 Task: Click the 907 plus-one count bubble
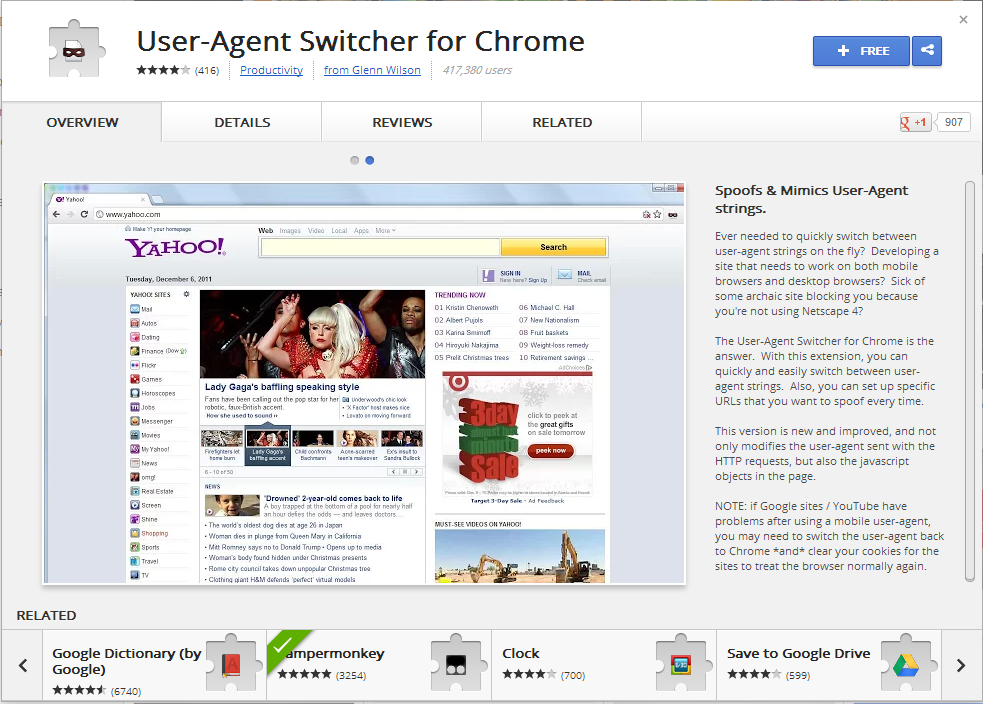[x=953, y=122]
